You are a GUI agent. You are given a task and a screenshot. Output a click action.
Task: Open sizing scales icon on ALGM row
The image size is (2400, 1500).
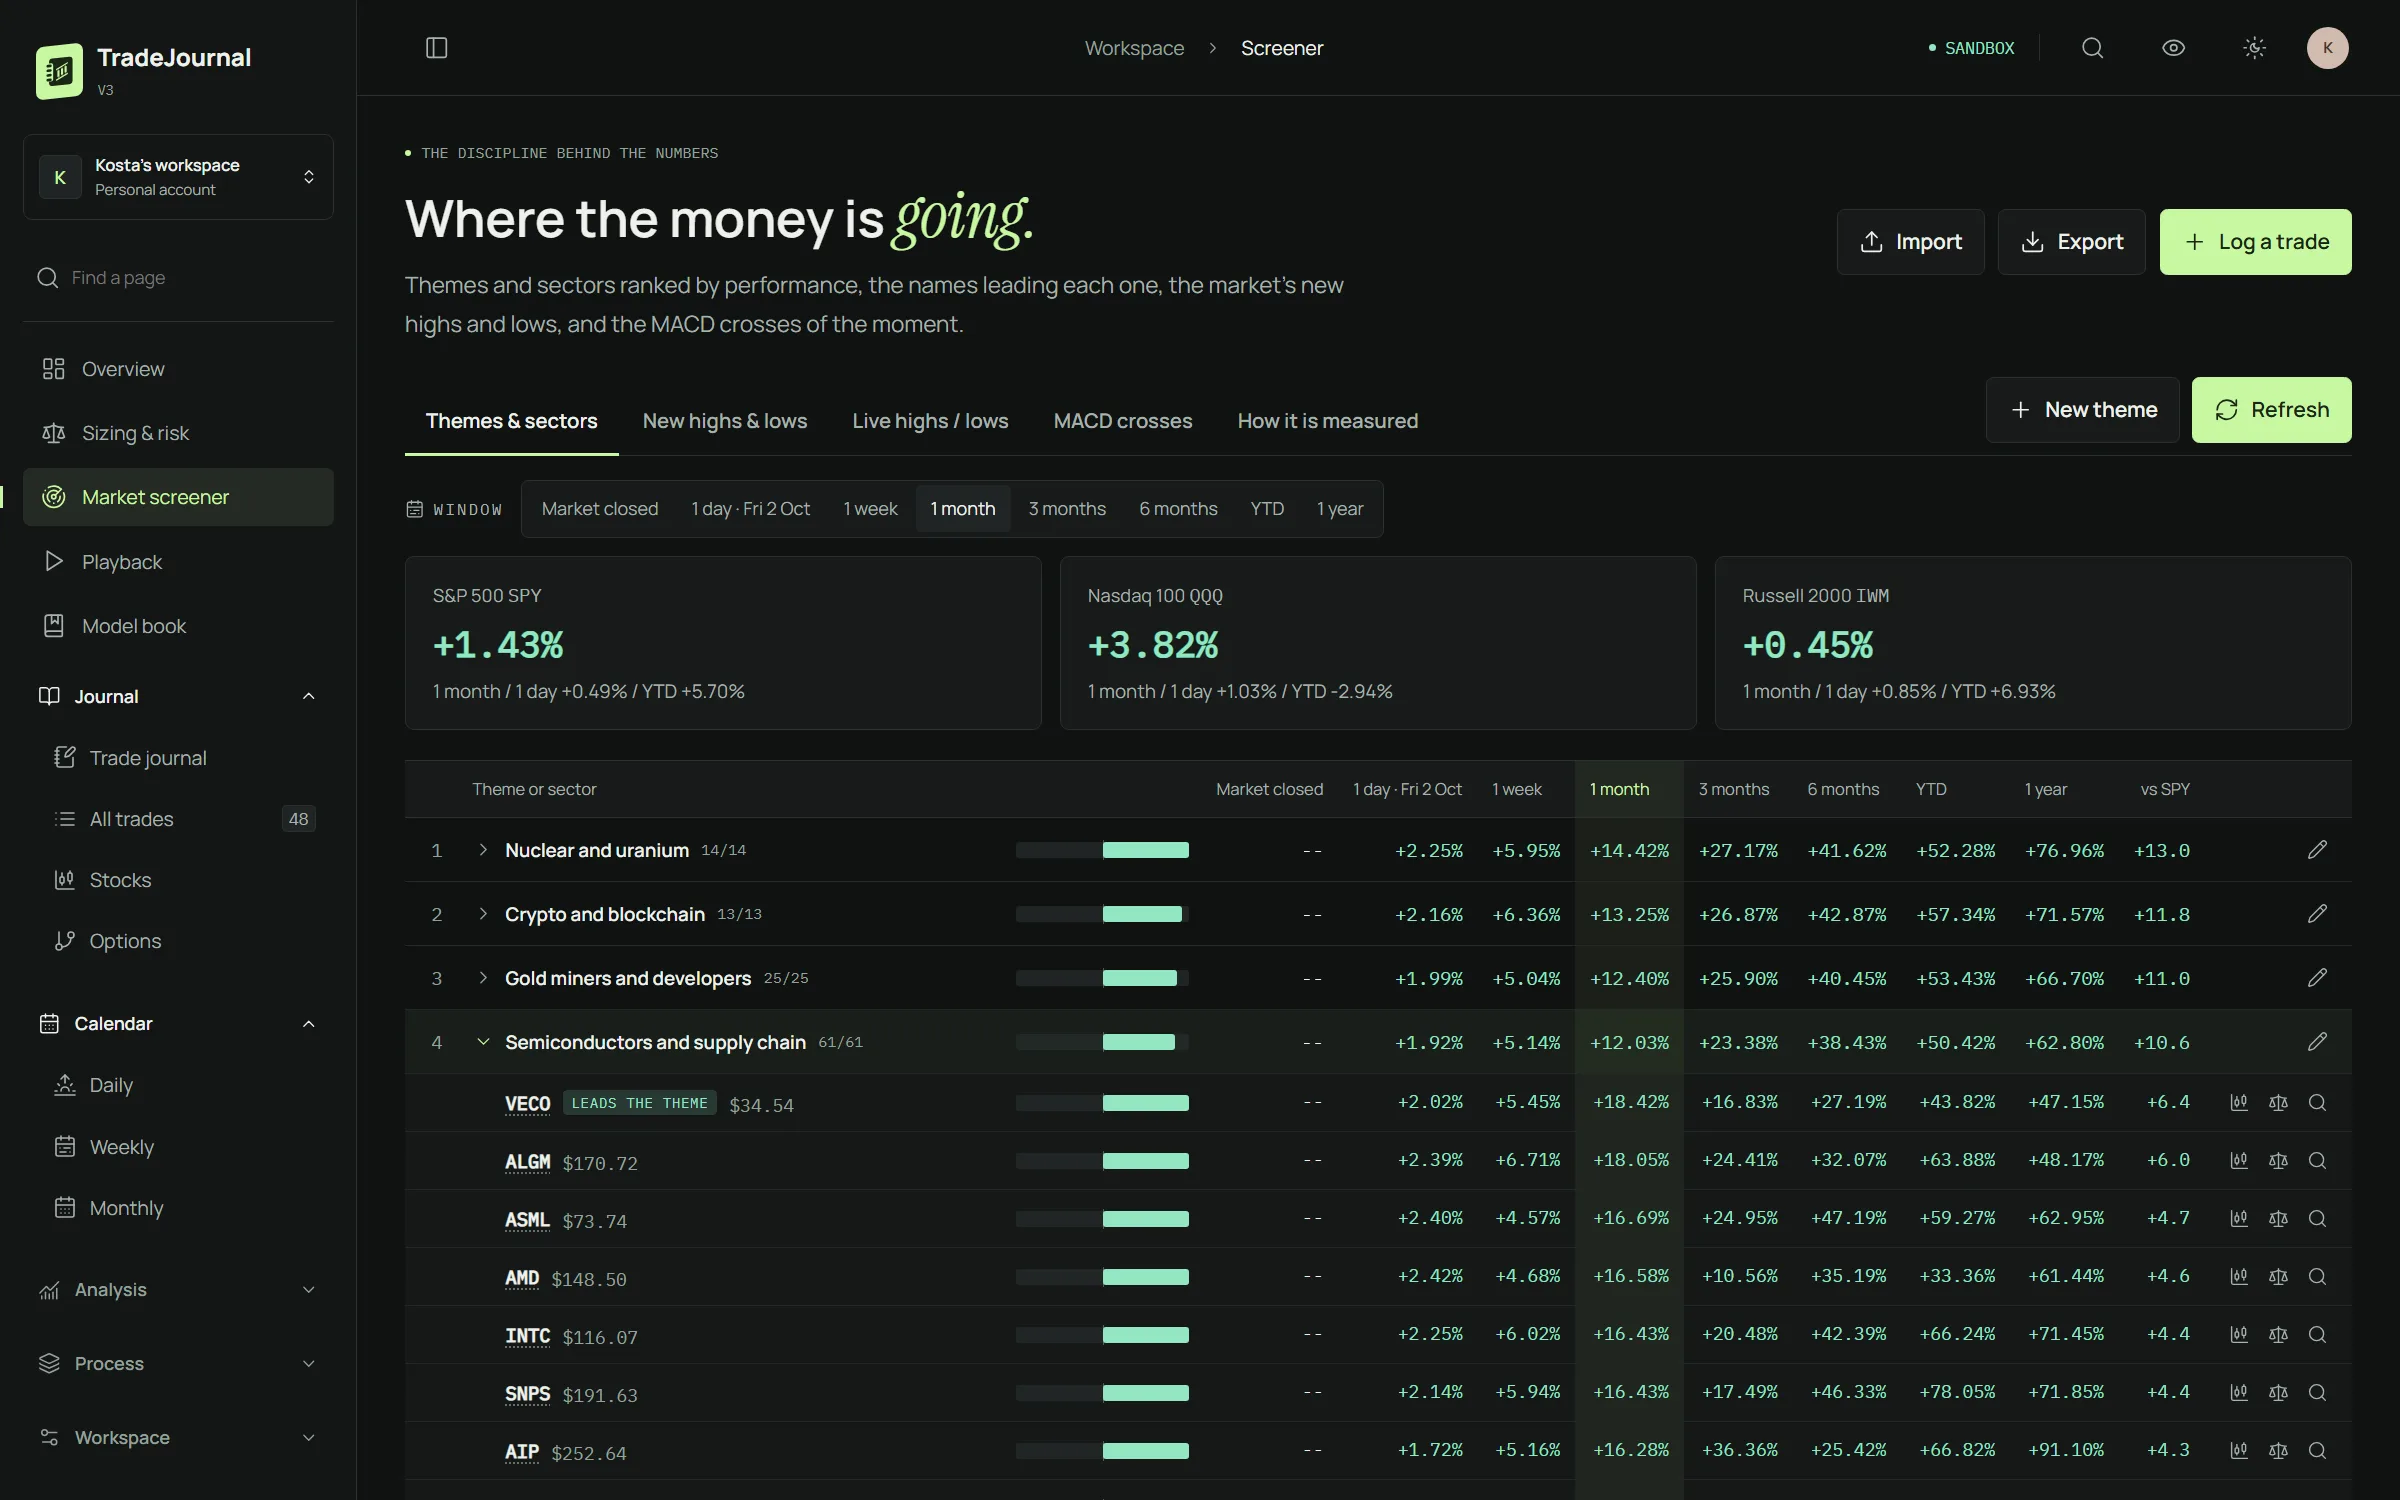[x=2278, y=1160]
